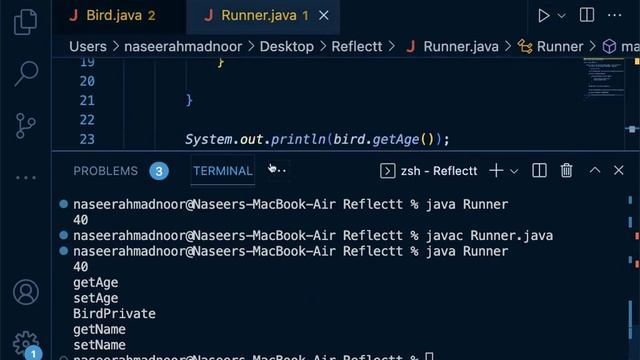Open the PROBLEMS panel tab
Image resolution: width=640 pixels, height=360 pixels.
(x=106, y=171)
